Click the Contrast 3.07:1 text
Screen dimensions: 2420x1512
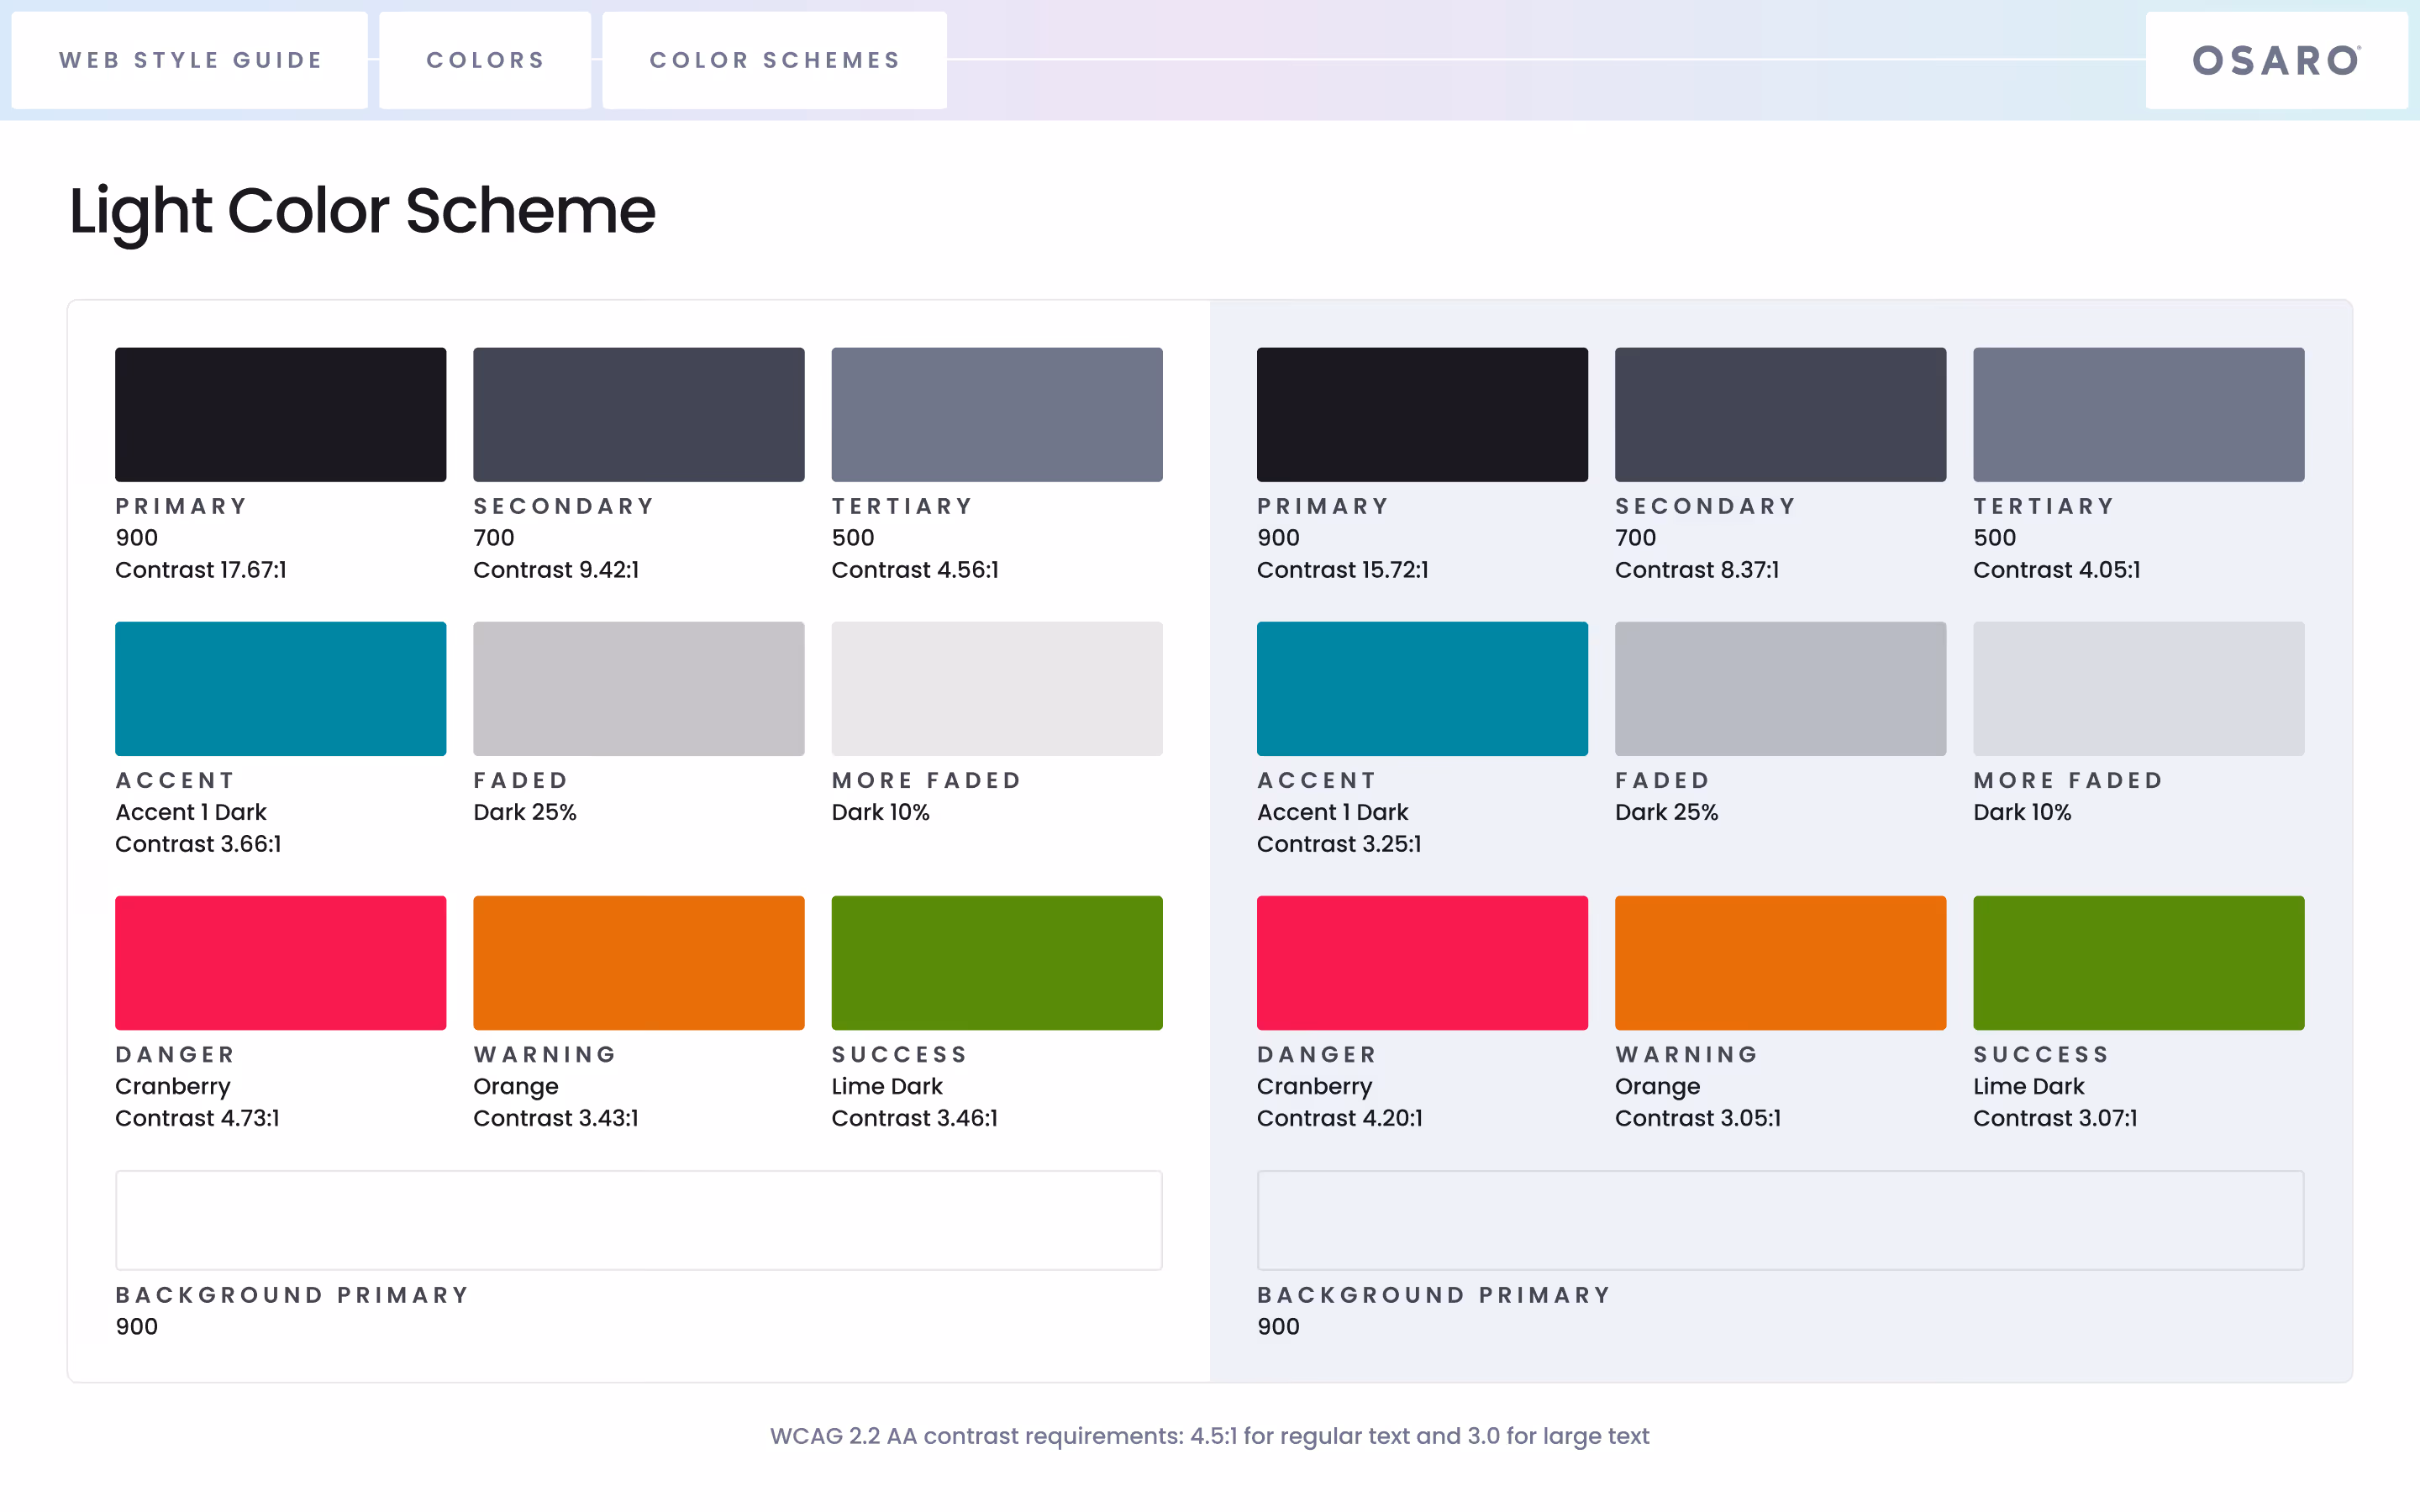point(2055,1118)
